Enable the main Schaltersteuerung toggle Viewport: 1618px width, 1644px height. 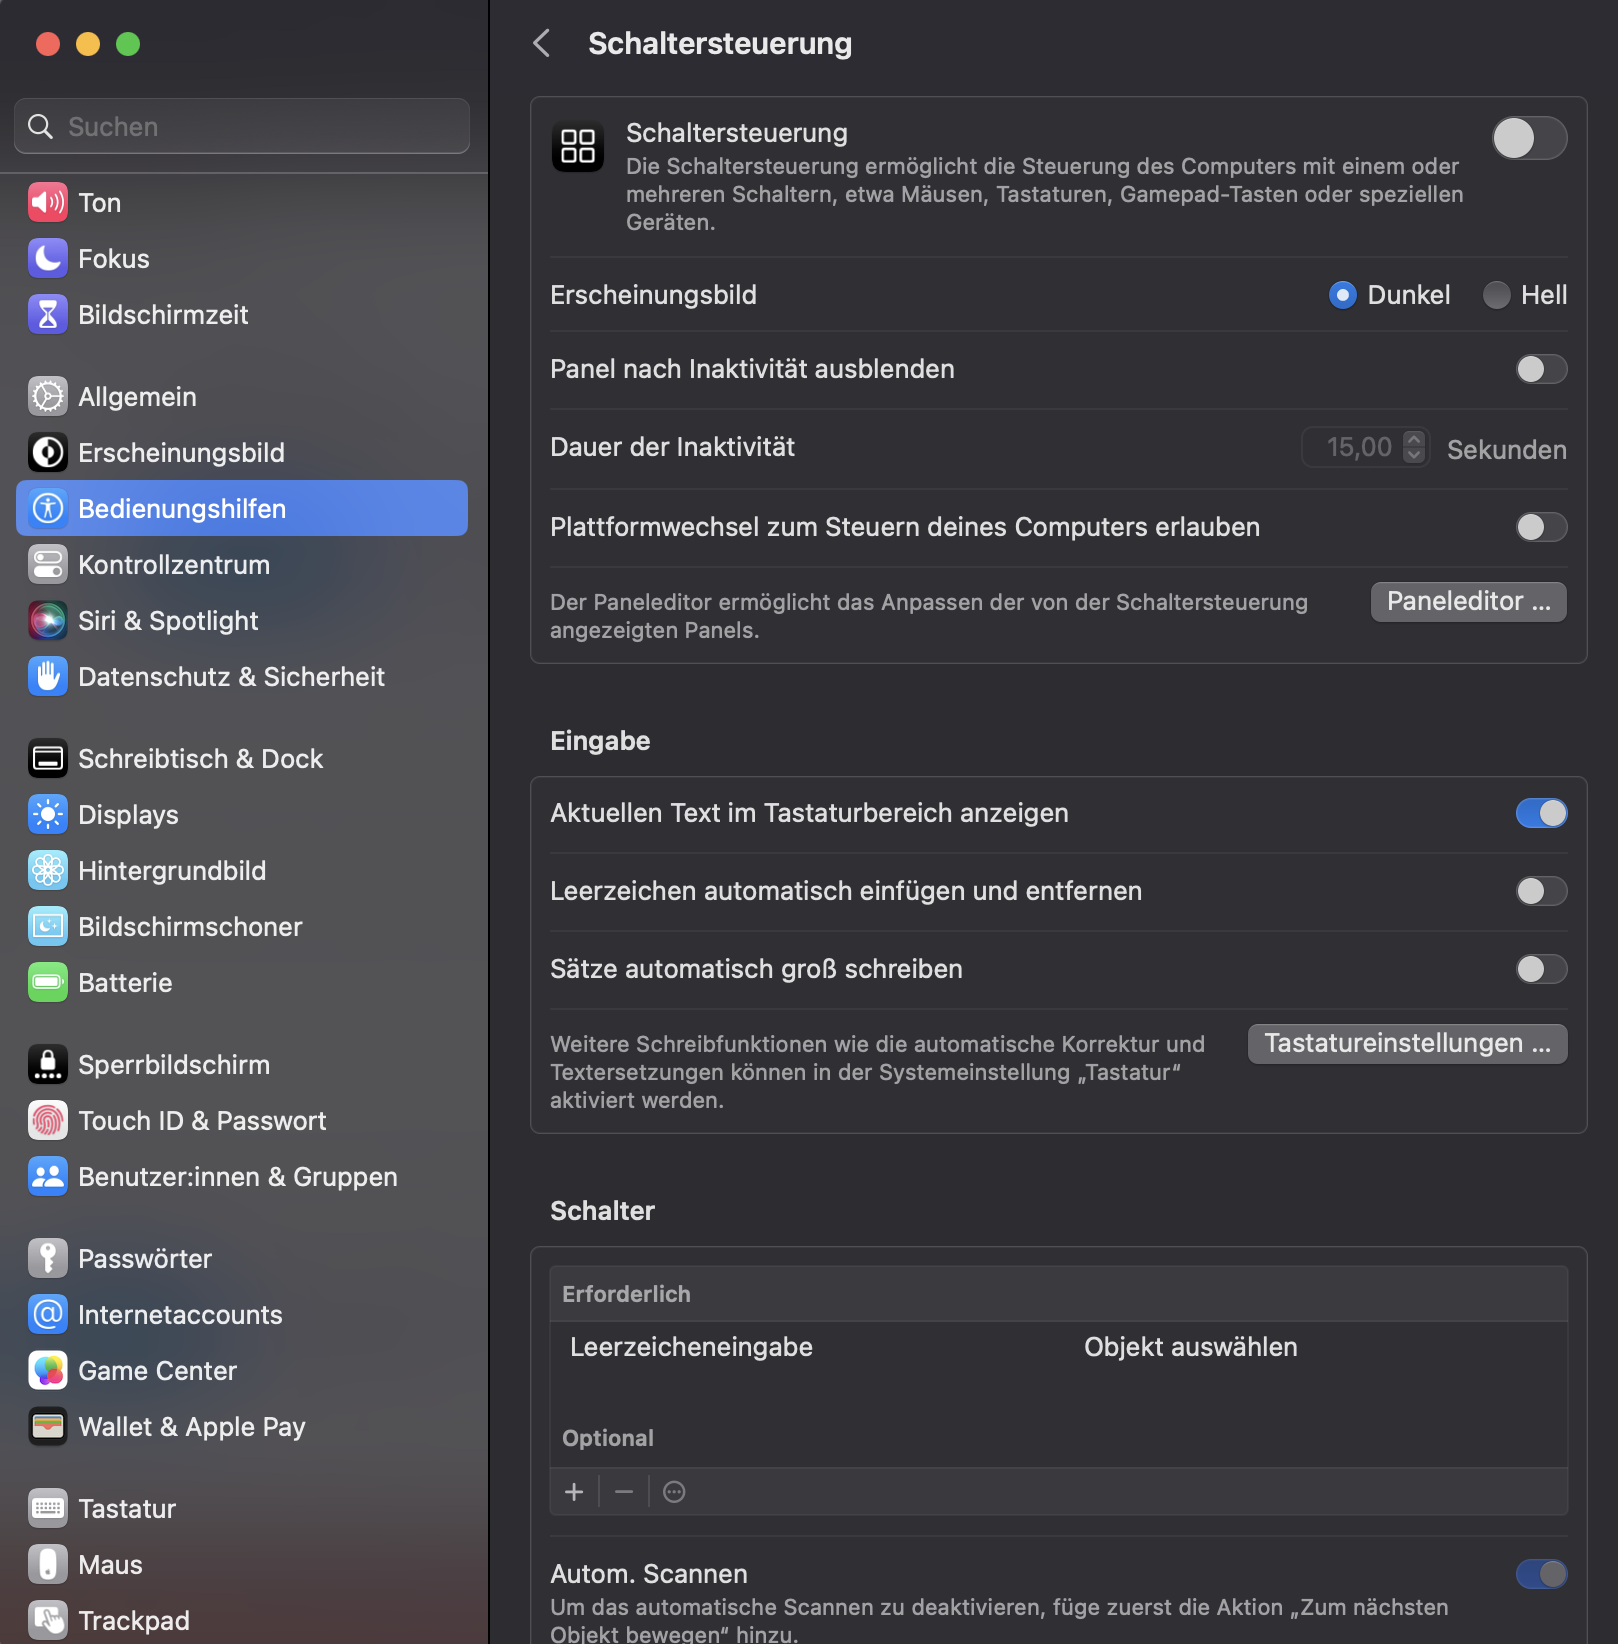click(1529, 138)
